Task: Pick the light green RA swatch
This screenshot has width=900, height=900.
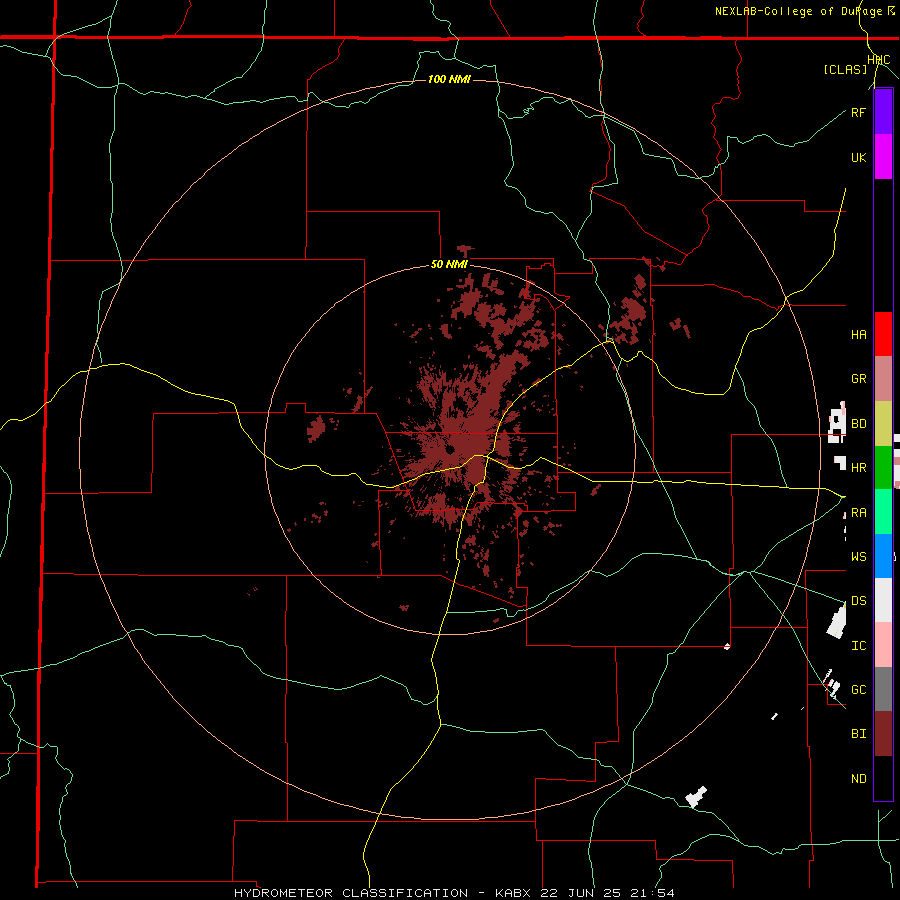Action: pos(883,512)
